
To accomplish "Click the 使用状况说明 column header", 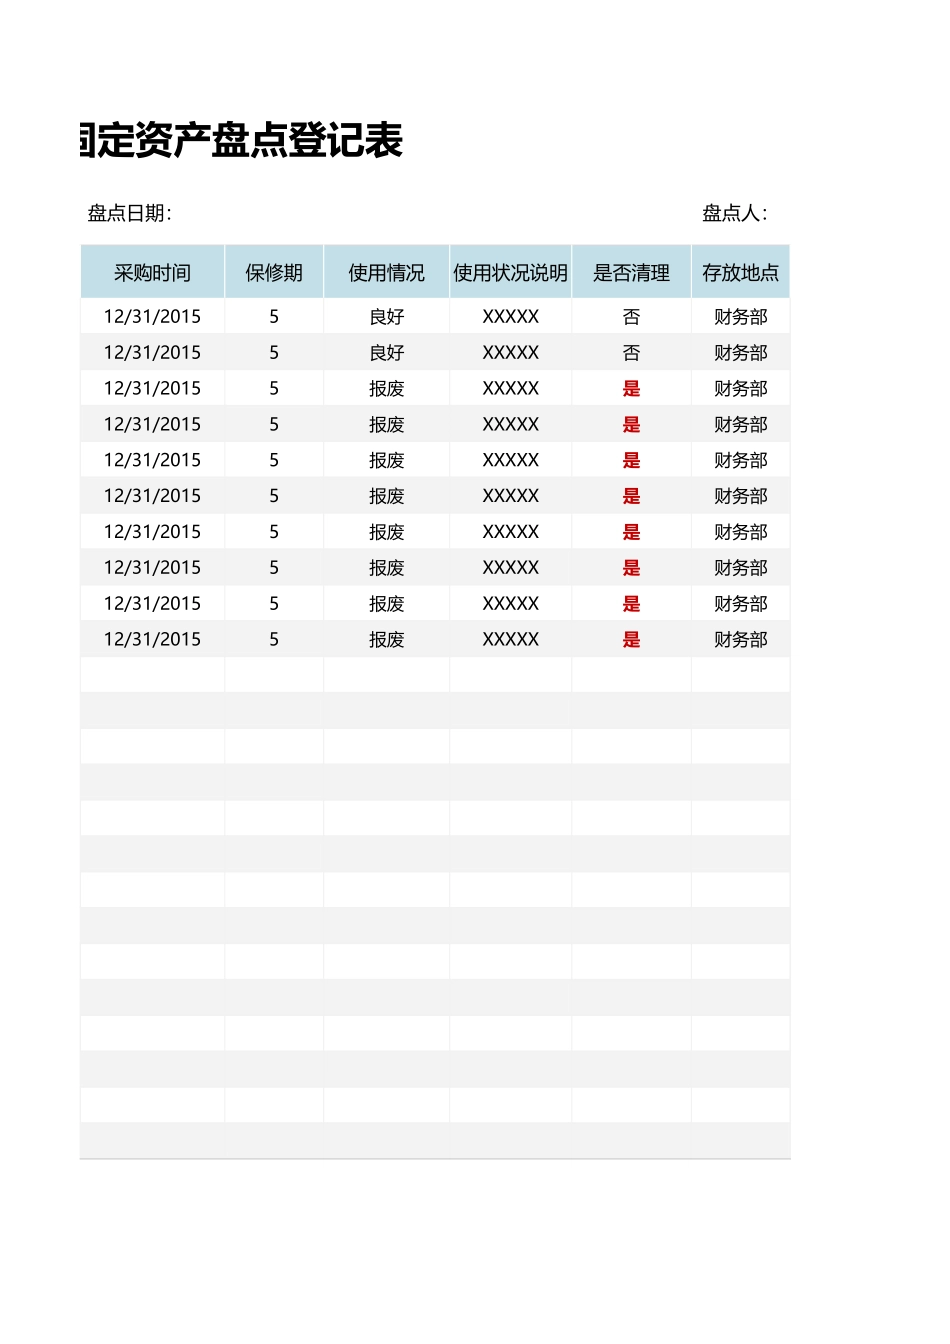I will pos(510,273).
